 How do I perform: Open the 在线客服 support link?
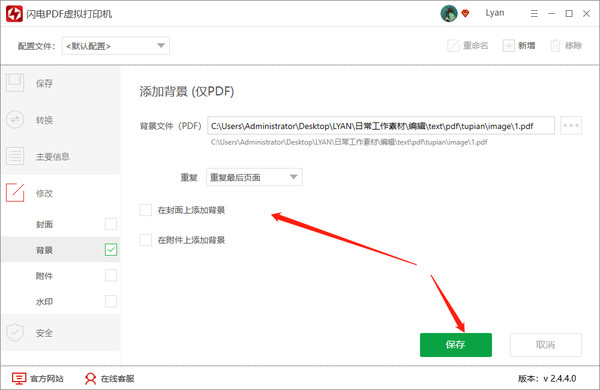[117, 379]
